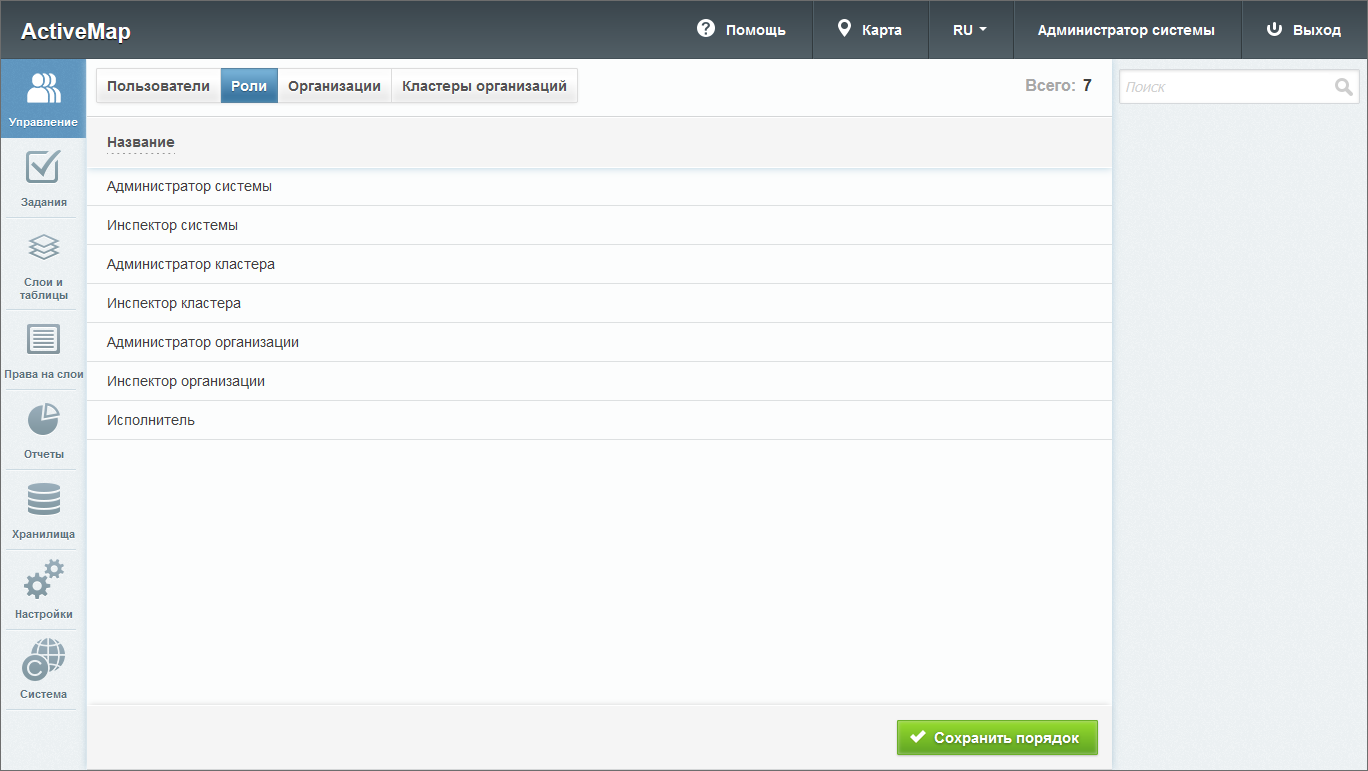Screen dimensions: 1368x771
Task: Open the Система globe icon
Action: pyautogui.click(x=43, y=660)
